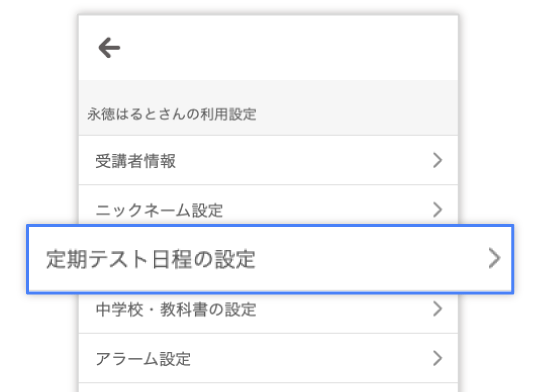540x392 pixels.
Task: Click the chevron beside 定期テスト日程の設定
Action: pyautogui.click(x=494, y=258)
